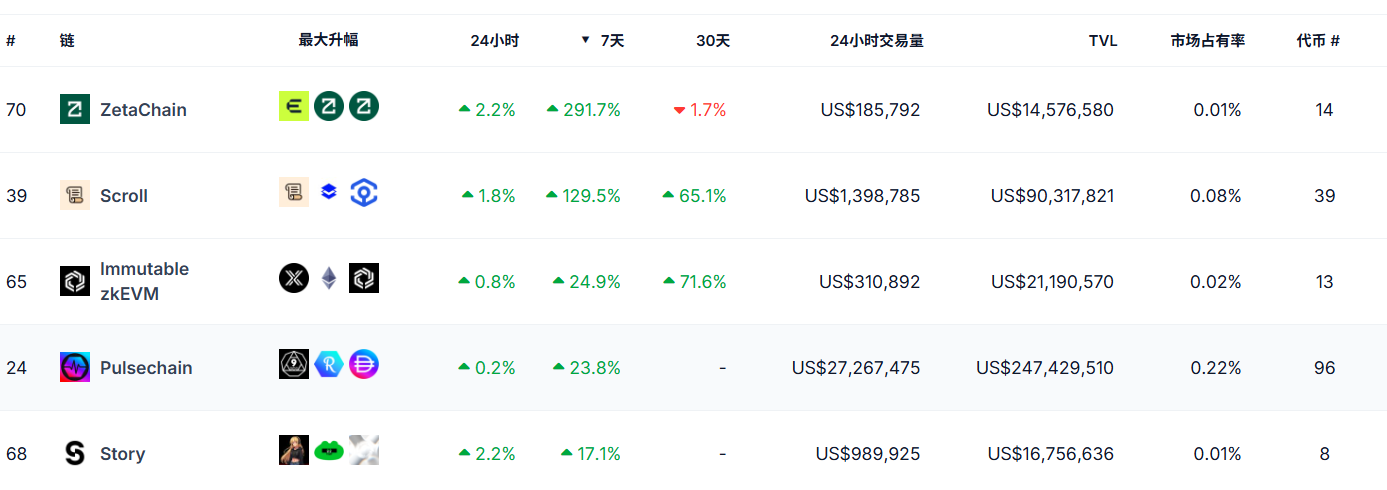The width and height of the screenshot is (1387, 490).
Task: Sort by the TVL column header
Action: 1103,41
